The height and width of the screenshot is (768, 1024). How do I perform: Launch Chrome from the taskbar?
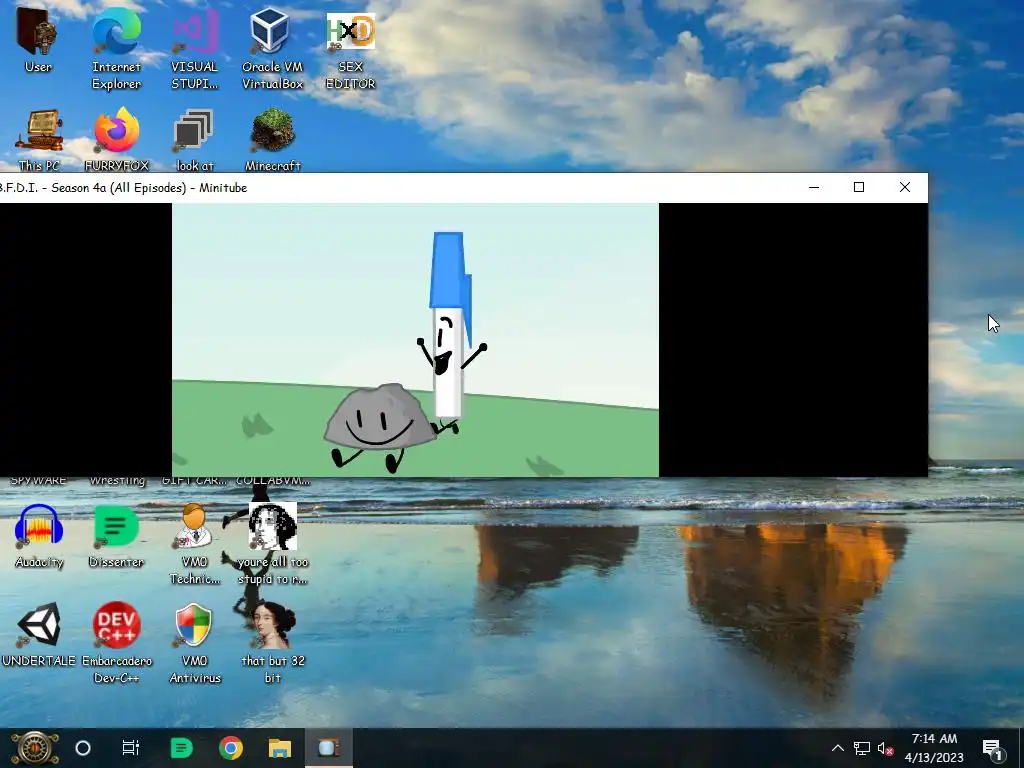point(231,748)
